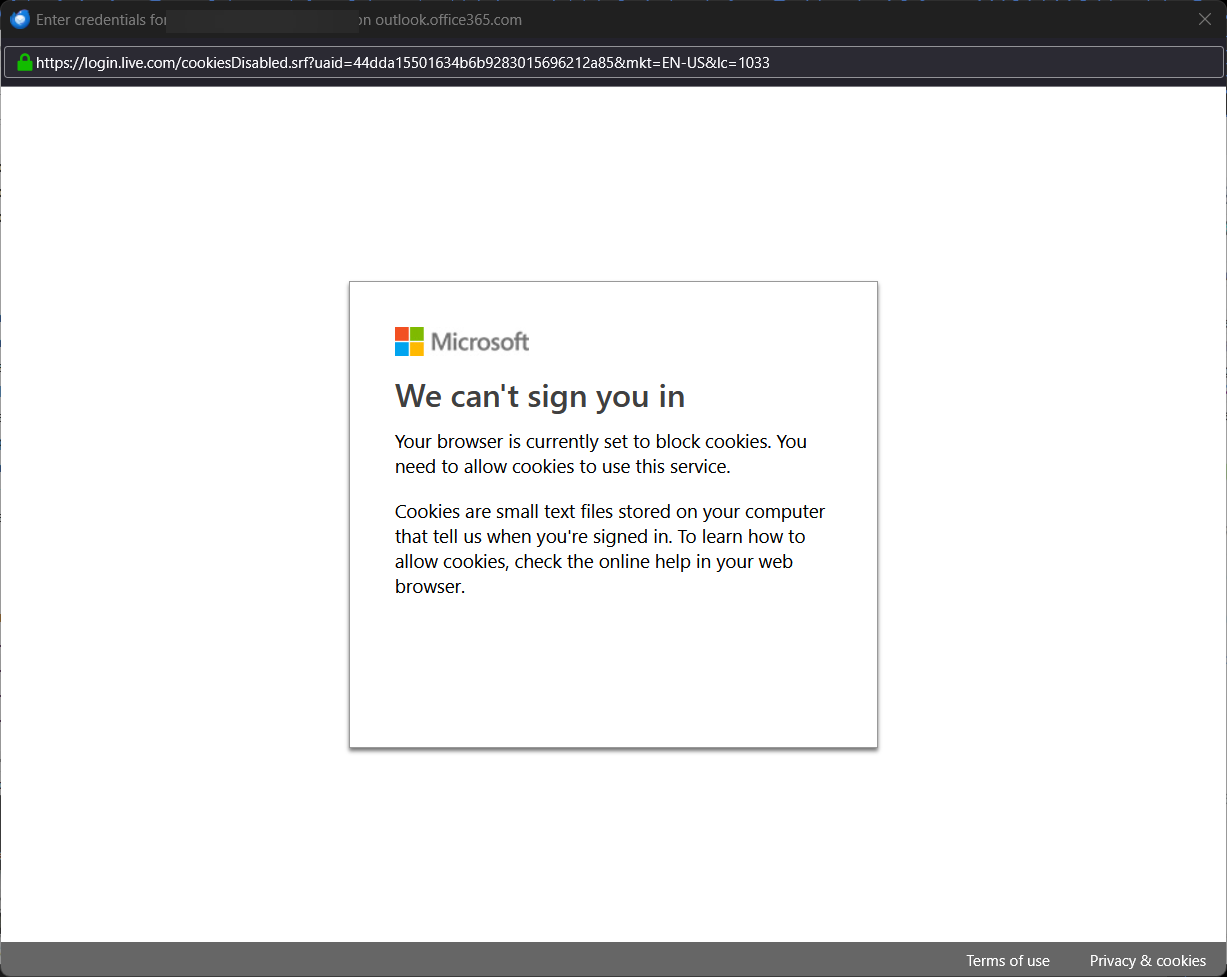Click the "We can't sign you in" heading
This screenshot has height=977, width=1227.
540,397
